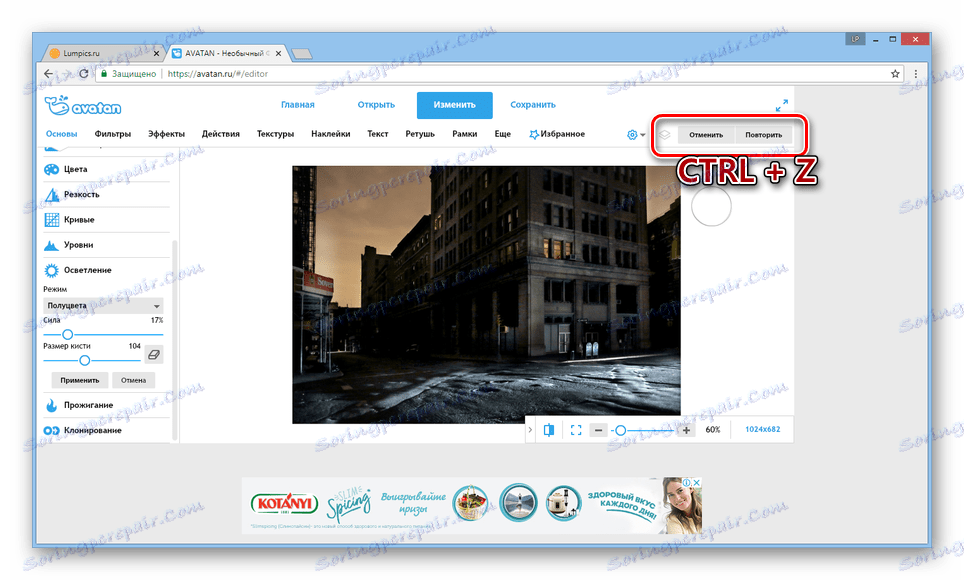This screenshot has height=580, width=964.
Task: Close the Lumpics.ru tab
Action: point(156,54)
